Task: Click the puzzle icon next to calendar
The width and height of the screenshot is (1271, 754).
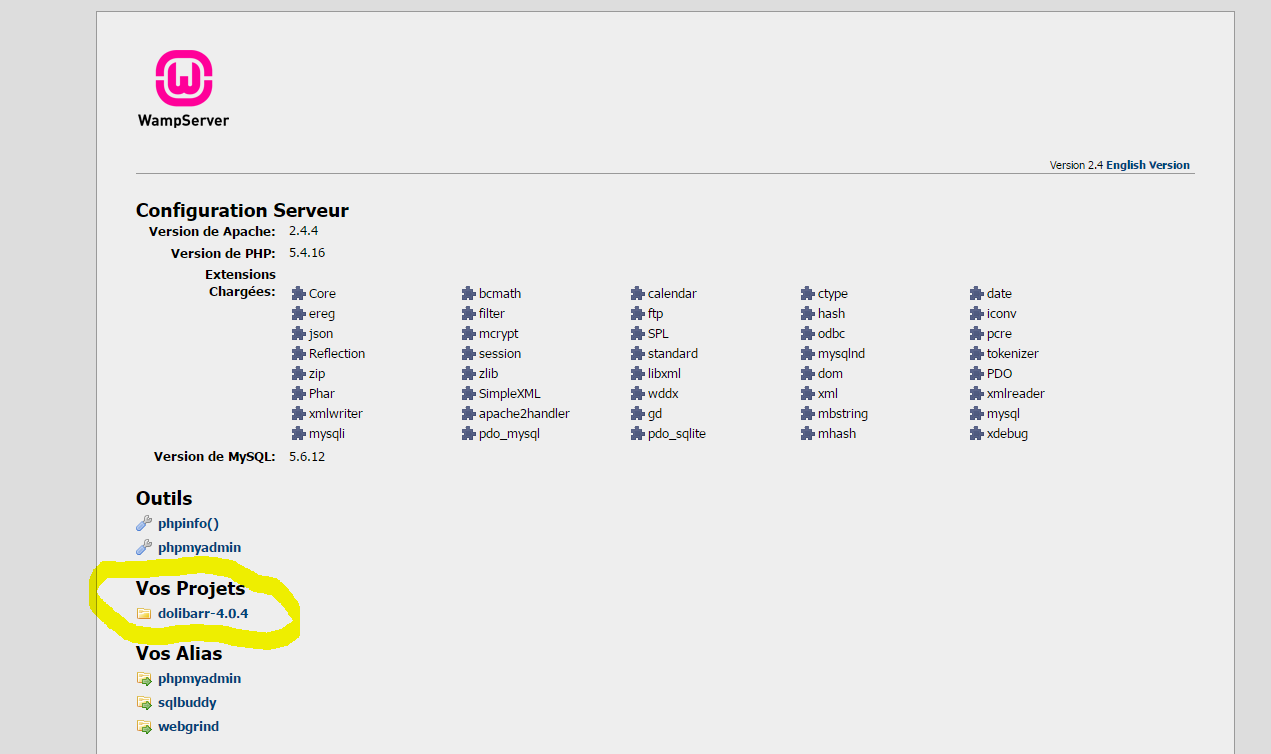Action: pyautogui.click(x=638, y=293)
